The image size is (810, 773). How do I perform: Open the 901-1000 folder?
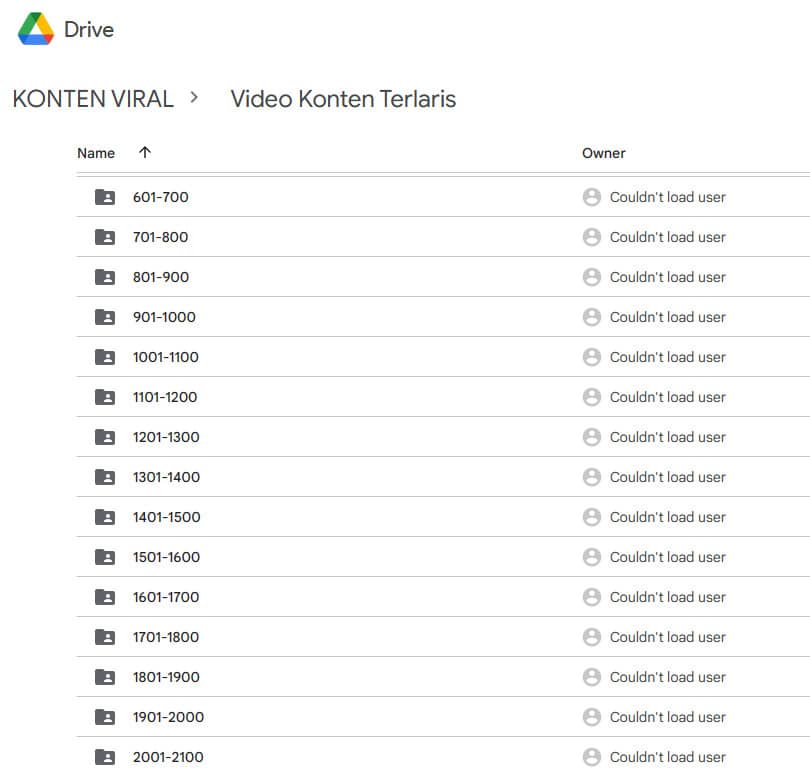(164, 317)
